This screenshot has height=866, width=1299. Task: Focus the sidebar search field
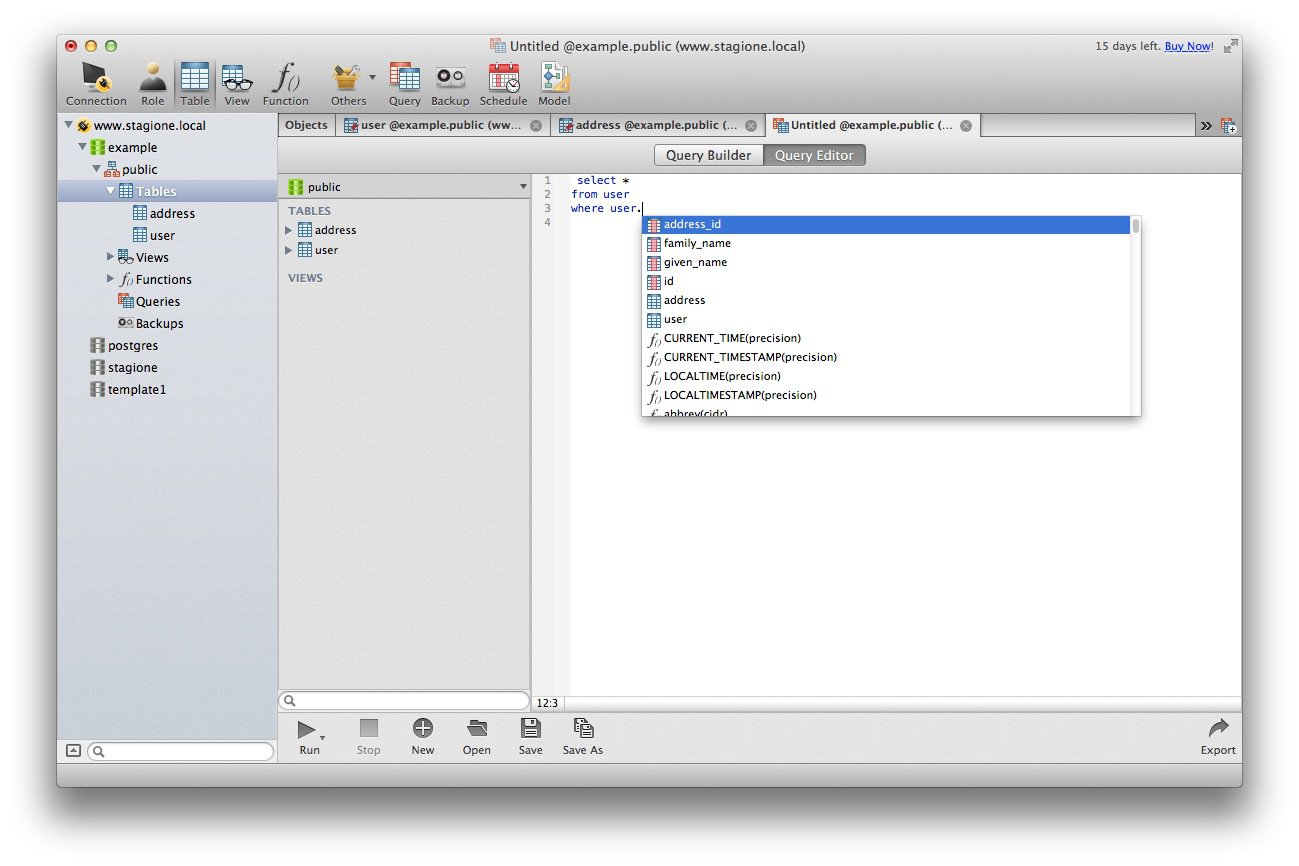[181, 751]
